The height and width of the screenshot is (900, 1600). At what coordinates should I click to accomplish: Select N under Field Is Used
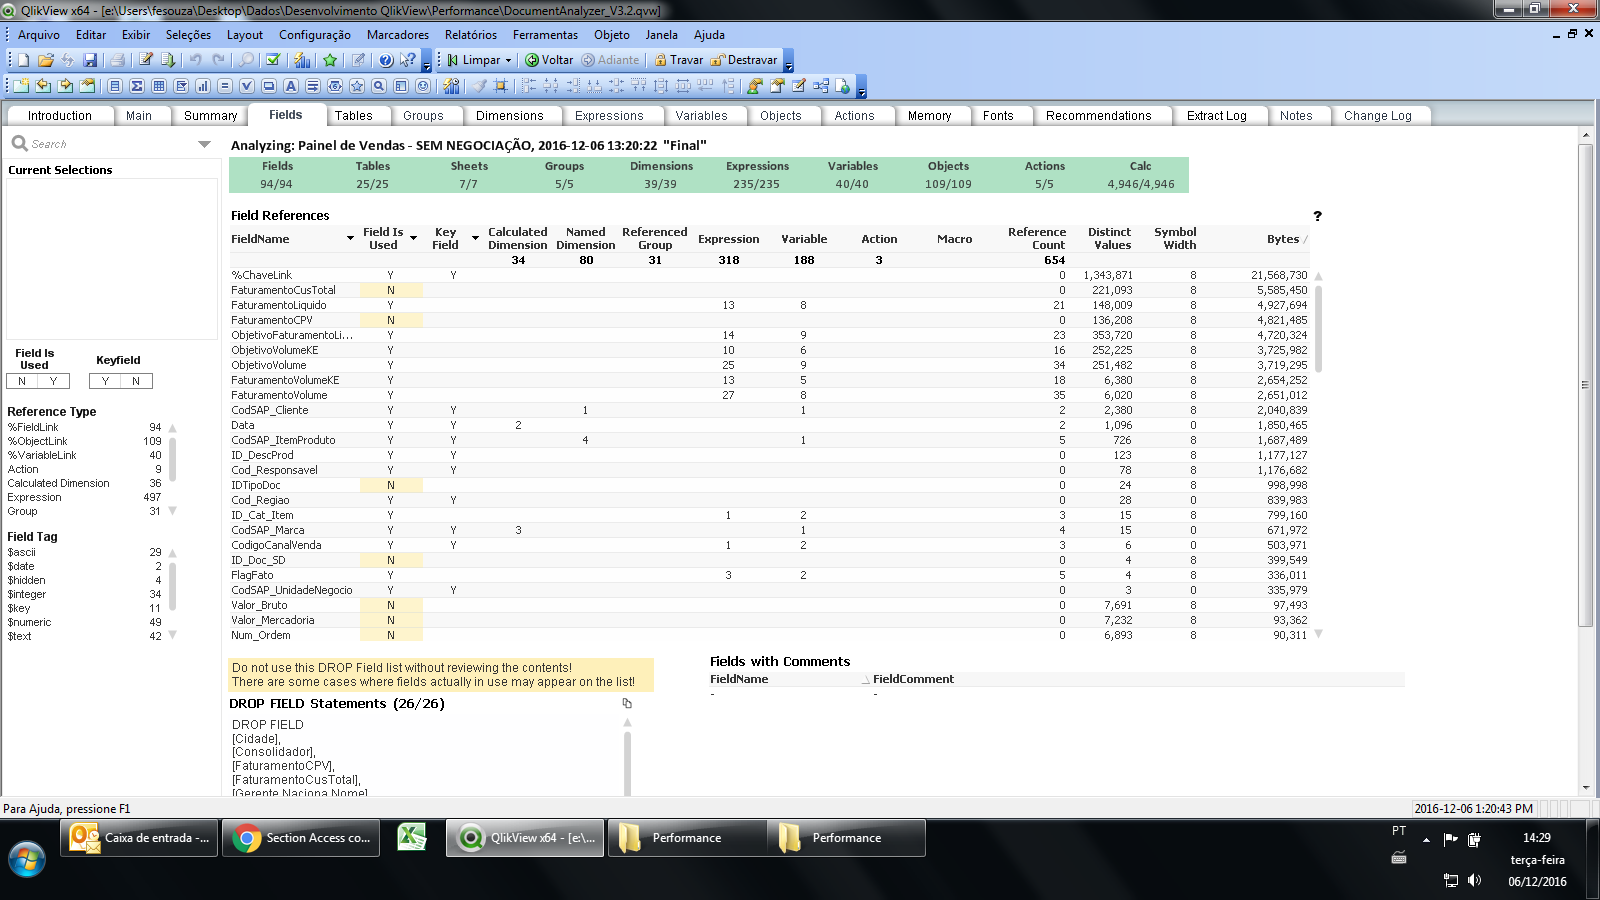click(x=22, y=381)
